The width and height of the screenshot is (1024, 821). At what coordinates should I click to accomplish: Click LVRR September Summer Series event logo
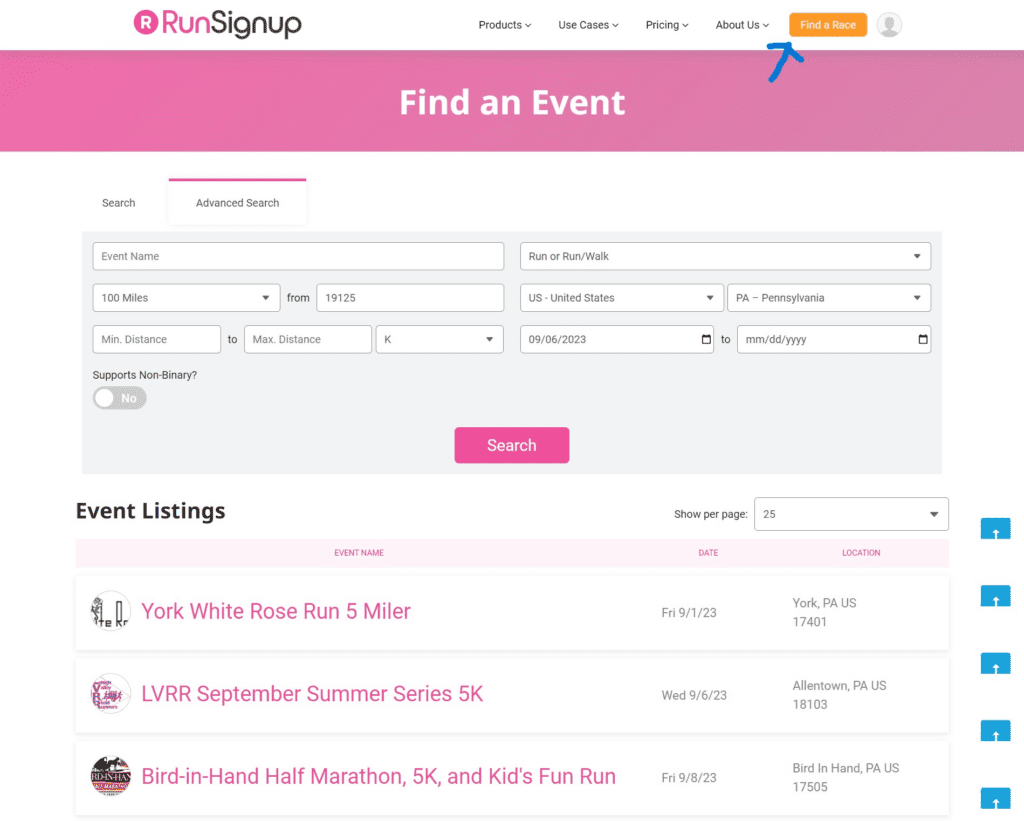pos(110,694)
